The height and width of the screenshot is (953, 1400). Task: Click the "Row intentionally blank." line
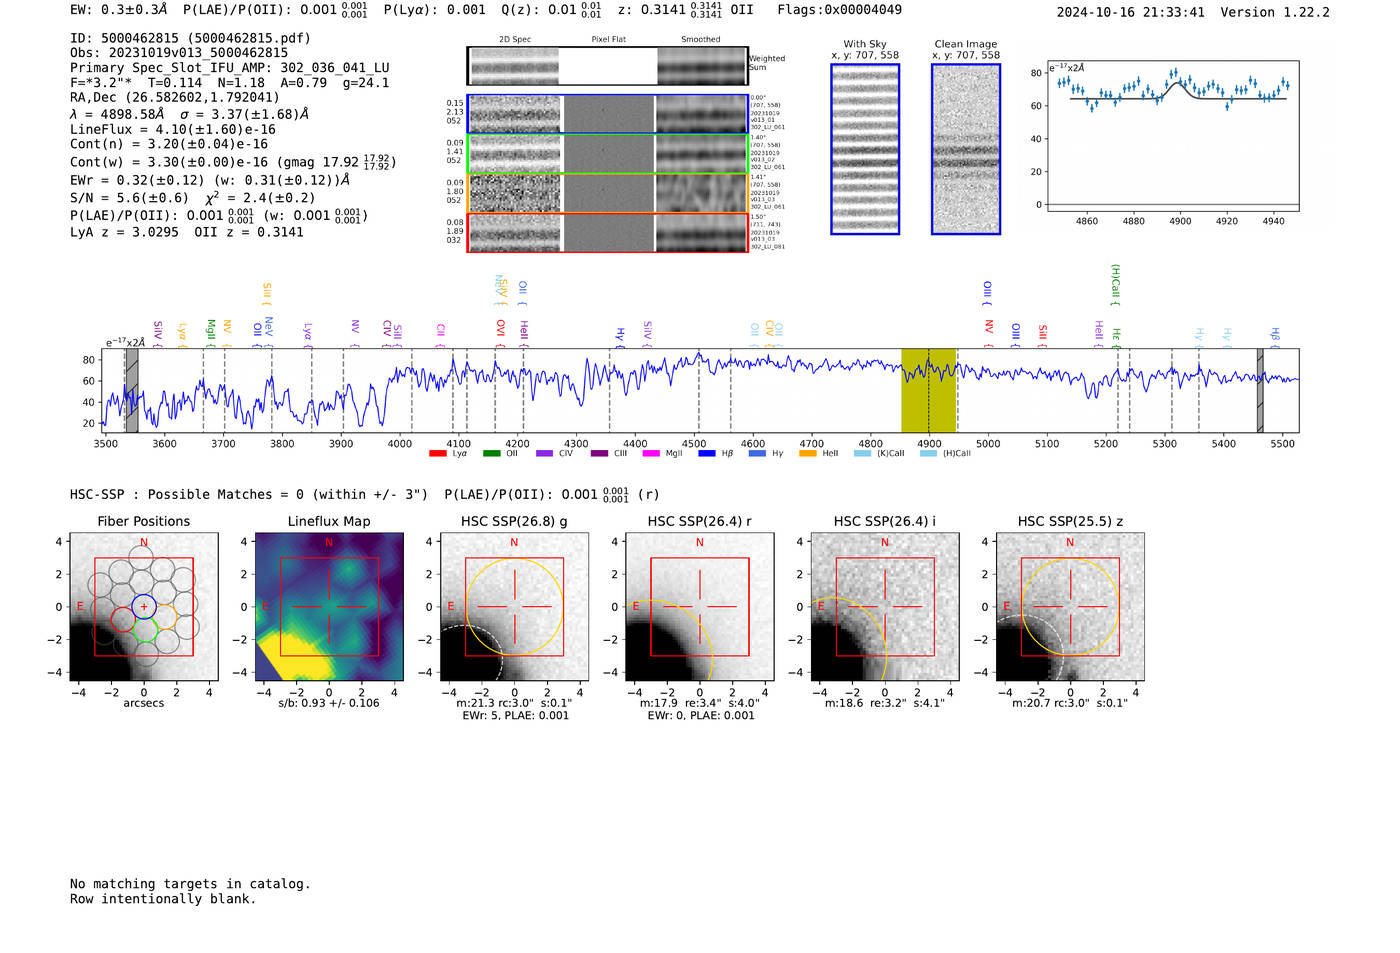(163, 899)
